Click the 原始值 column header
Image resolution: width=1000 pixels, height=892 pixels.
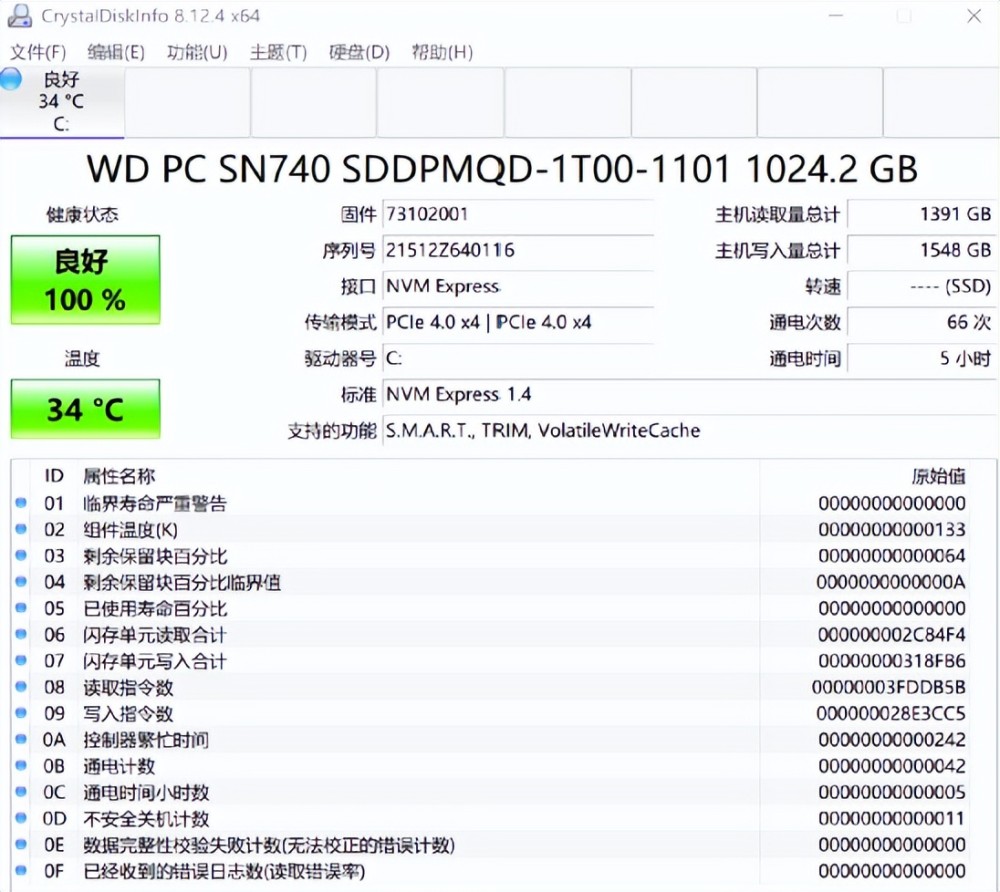coord(938,476)
